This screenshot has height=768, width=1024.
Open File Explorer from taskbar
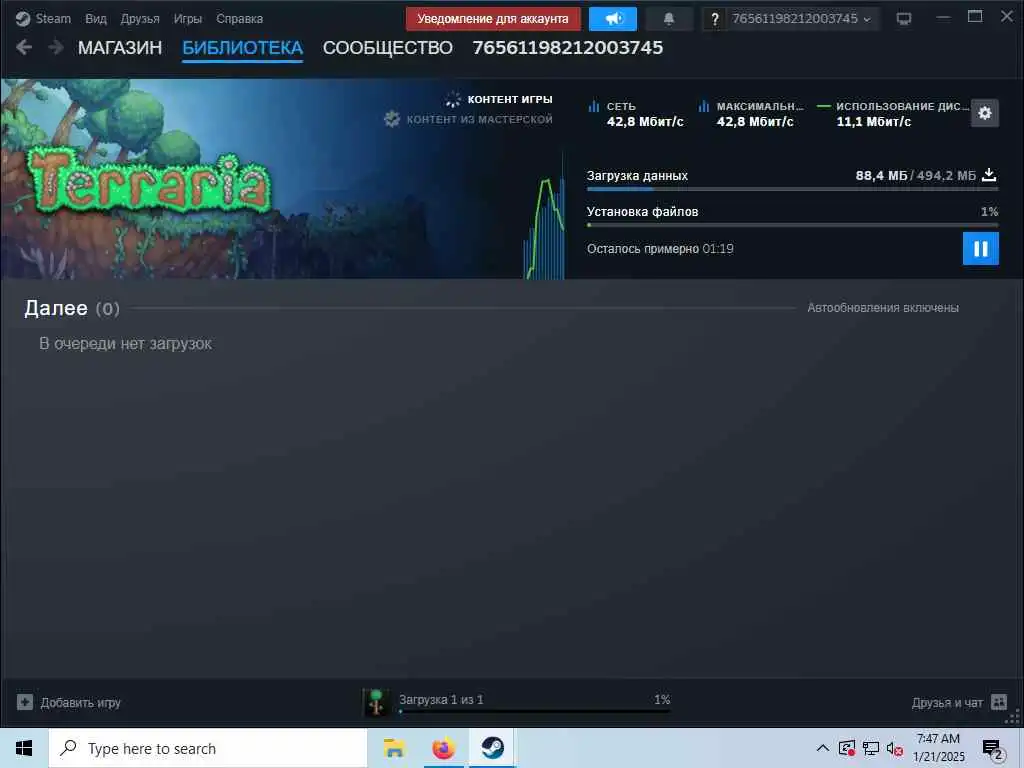(x=394, y=748)
